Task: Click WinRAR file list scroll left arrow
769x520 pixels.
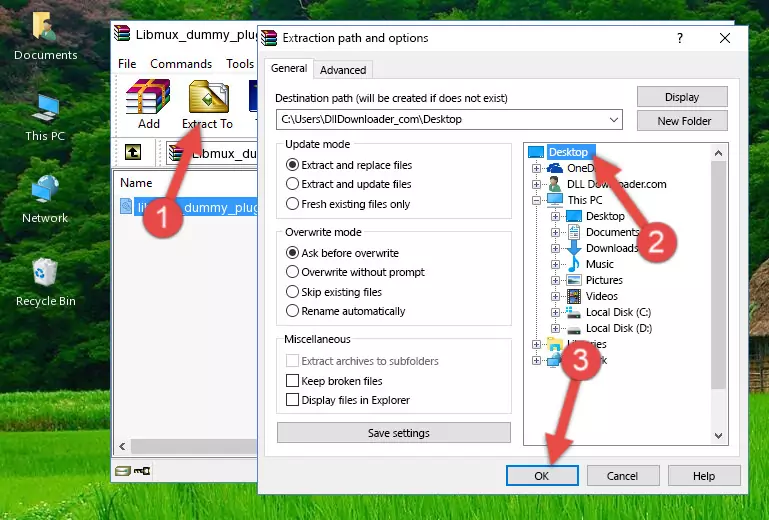Action: (122, 446)
